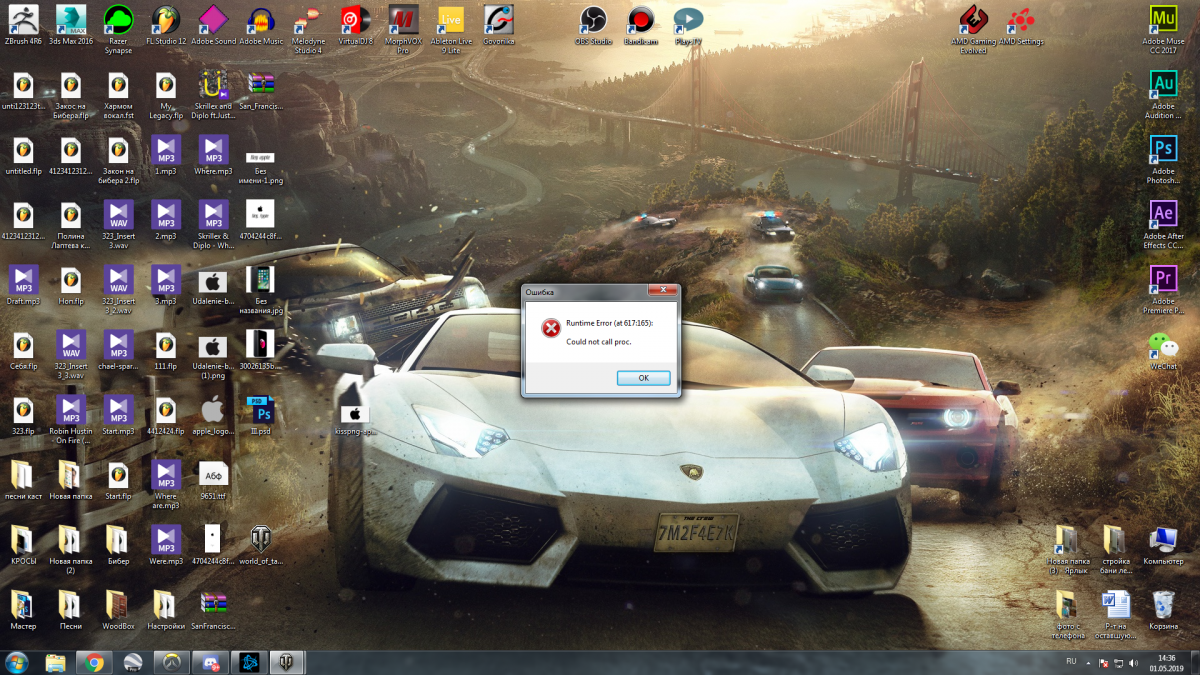
Task: Open the volume control in system tray
Action: 1132,662
